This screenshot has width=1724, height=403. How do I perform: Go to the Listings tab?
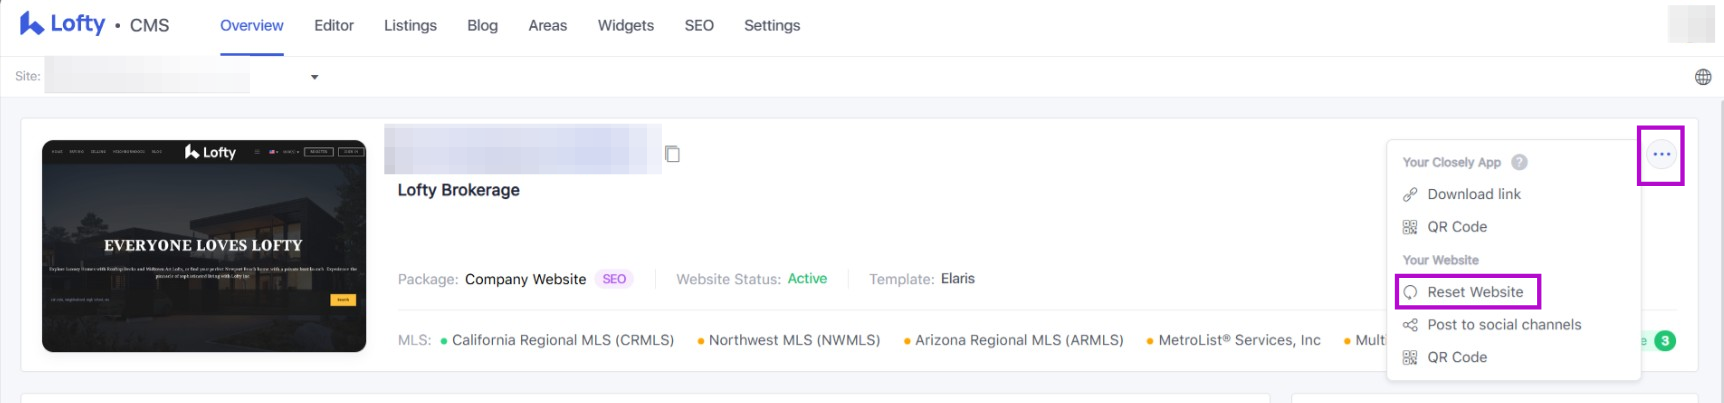[x=410, y=26]
